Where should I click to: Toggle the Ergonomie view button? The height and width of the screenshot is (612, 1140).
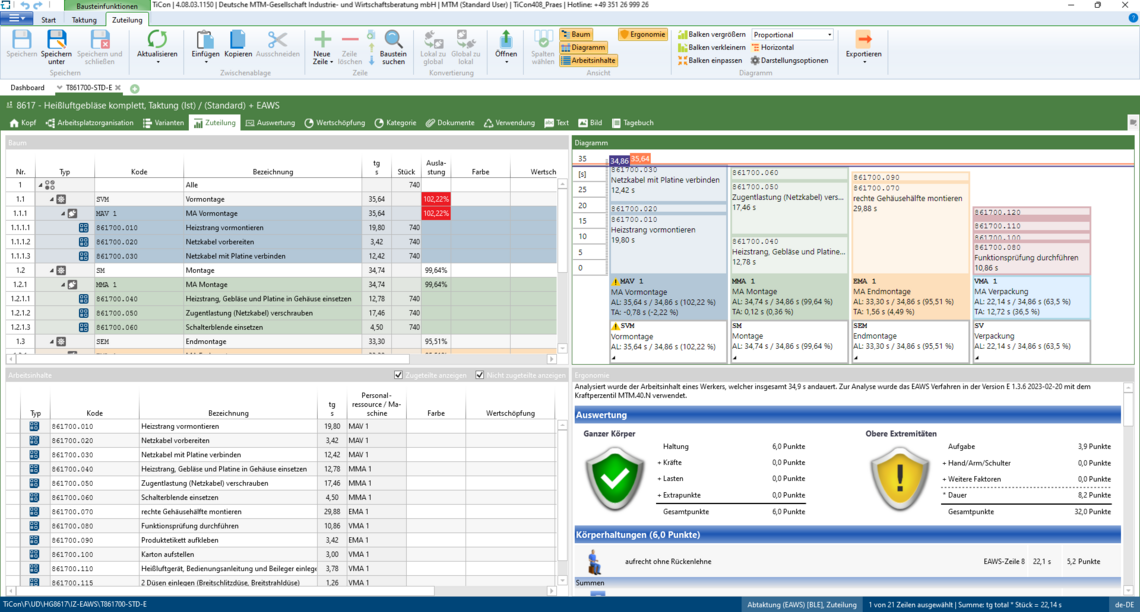643,35
